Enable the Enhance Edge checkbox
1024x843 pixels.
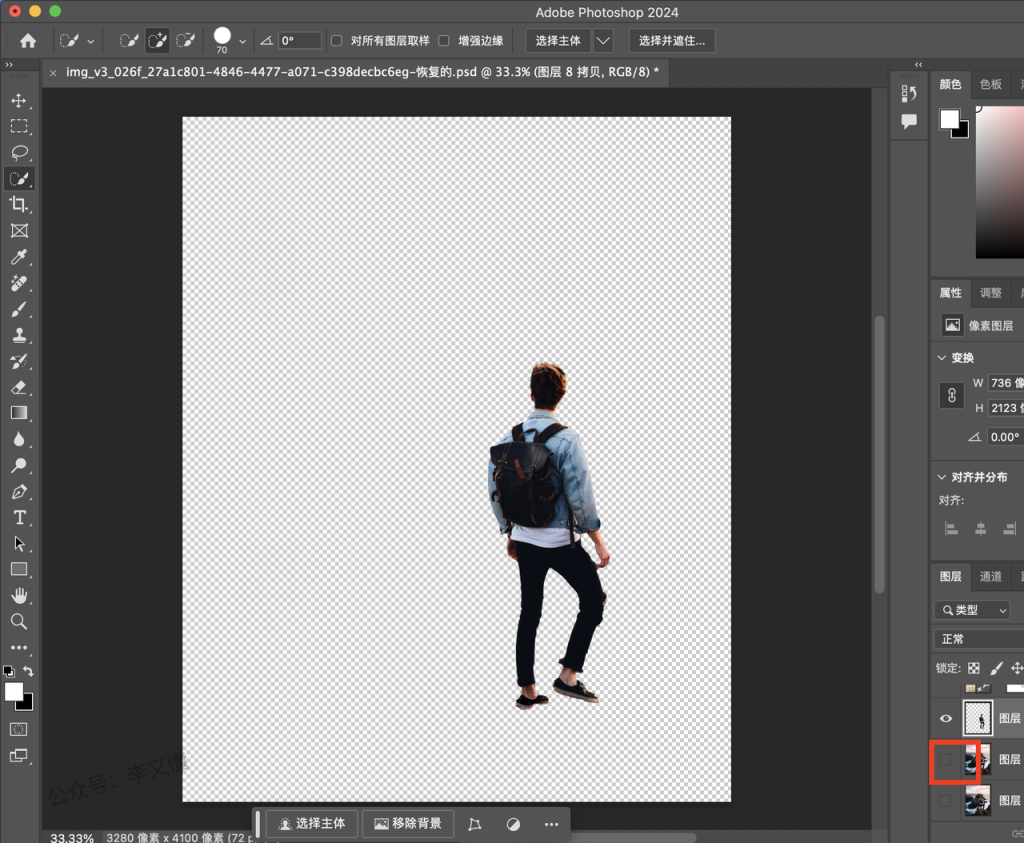click(443, 40)
